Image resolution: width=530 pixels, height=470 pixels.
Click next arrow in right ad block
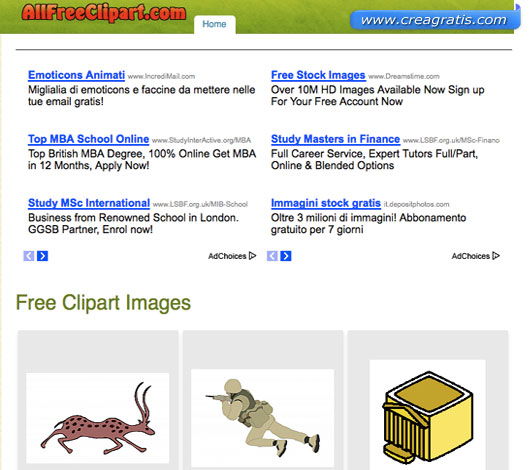[x=286, y=256]
